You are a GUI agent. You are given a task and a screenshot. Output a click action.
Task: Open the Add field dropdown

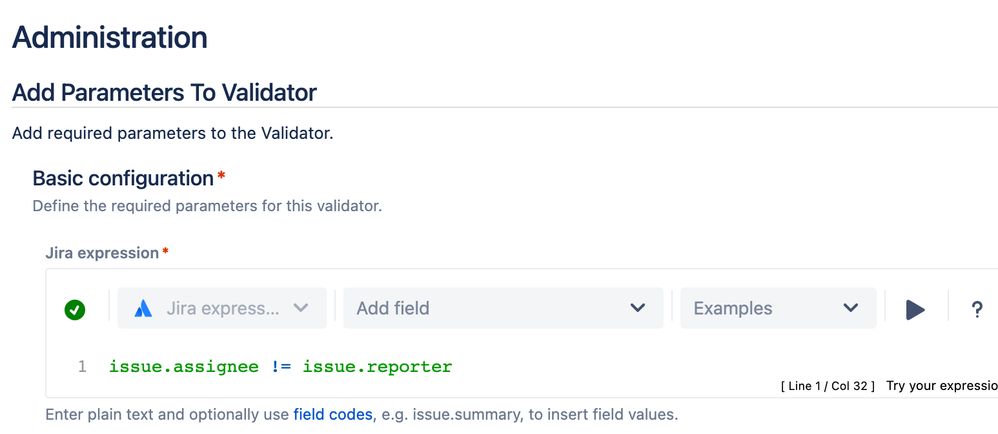[x=503, y=309]
